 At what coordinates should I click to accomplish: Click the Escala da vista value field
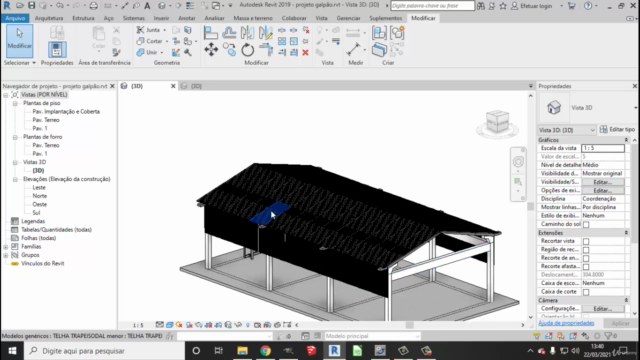tap(602, 148)
